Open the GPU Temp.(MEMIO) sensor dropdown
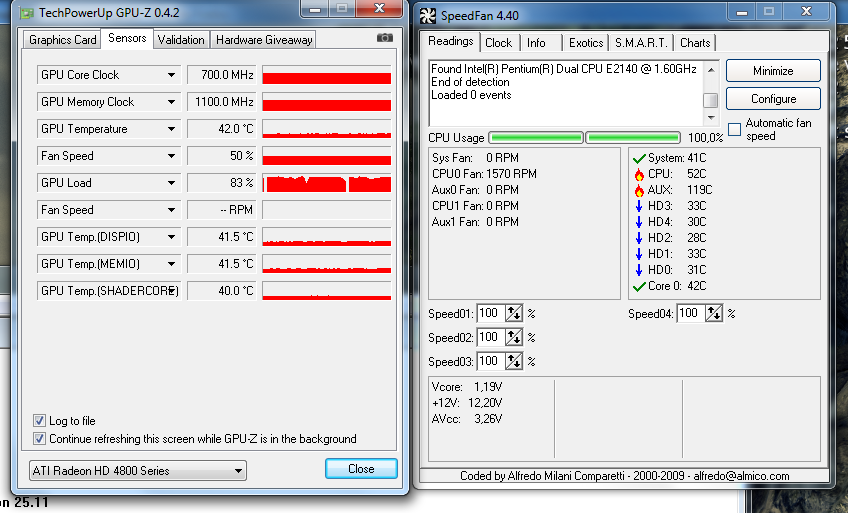848x513 pixels. 171,264
